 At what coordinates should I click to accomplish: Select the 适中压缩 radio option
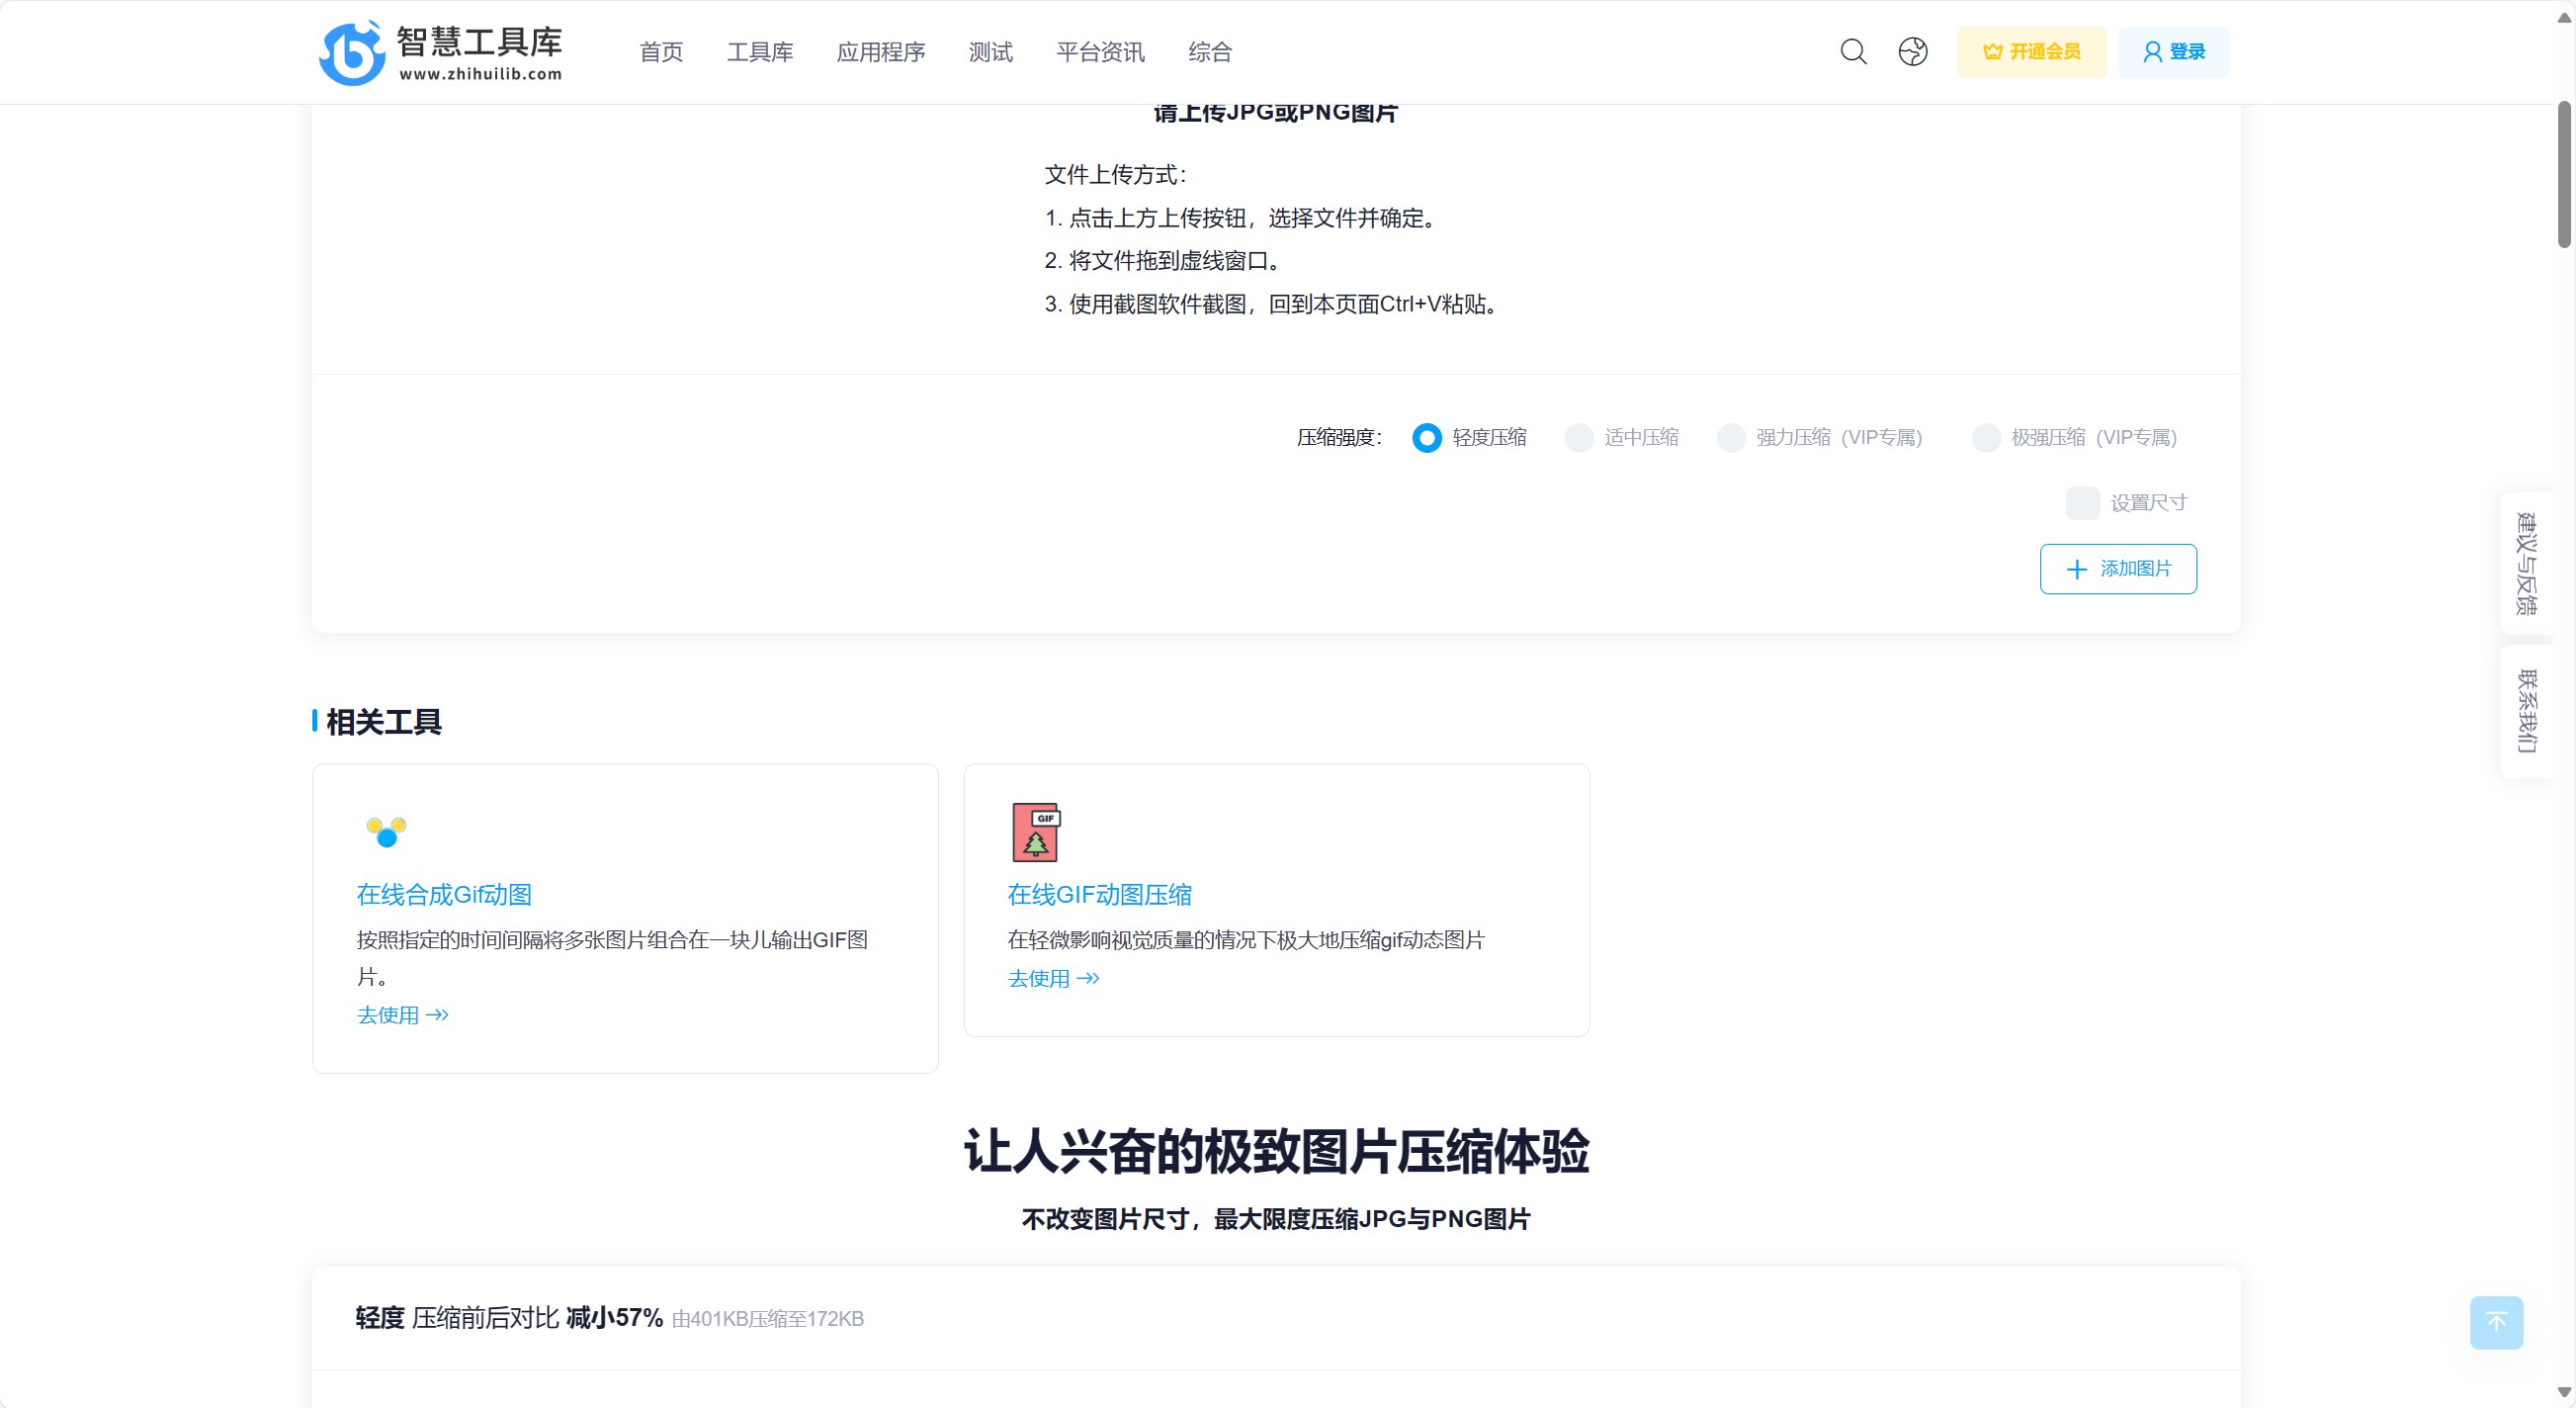click(1621, 438)
